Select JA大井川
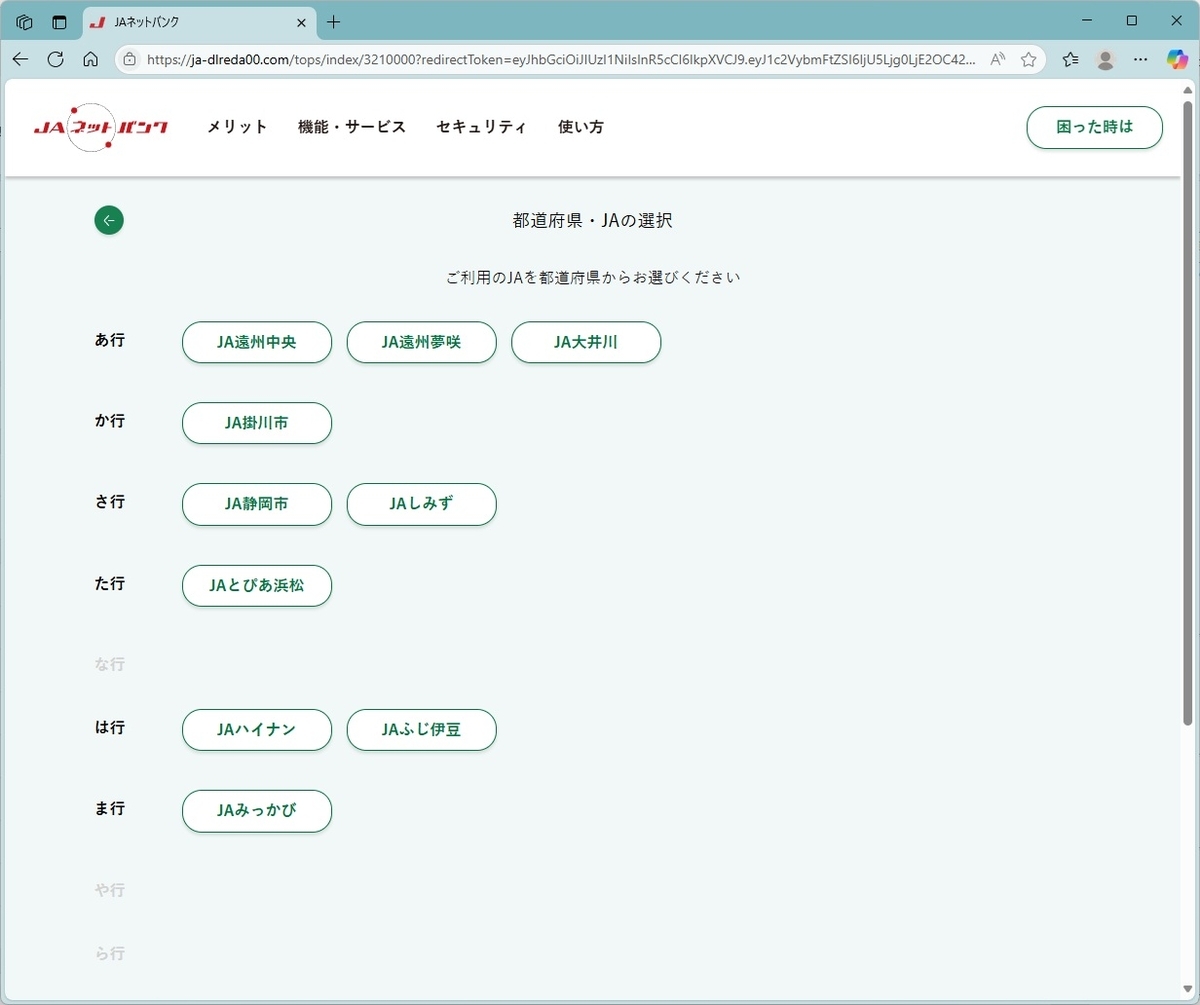This screenshot has height=1005, width=1200. (x=586, y=342)
